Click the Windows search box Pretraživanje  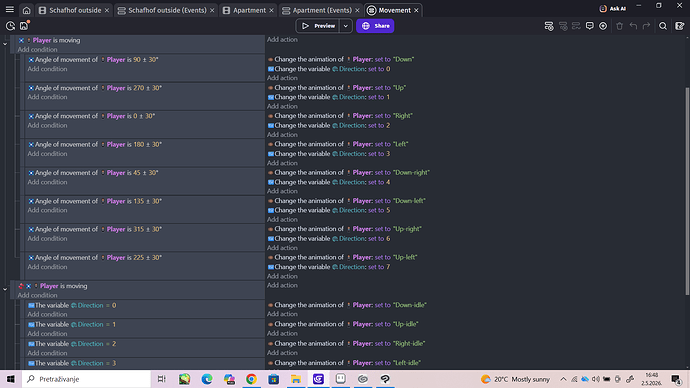pos(86,379)
